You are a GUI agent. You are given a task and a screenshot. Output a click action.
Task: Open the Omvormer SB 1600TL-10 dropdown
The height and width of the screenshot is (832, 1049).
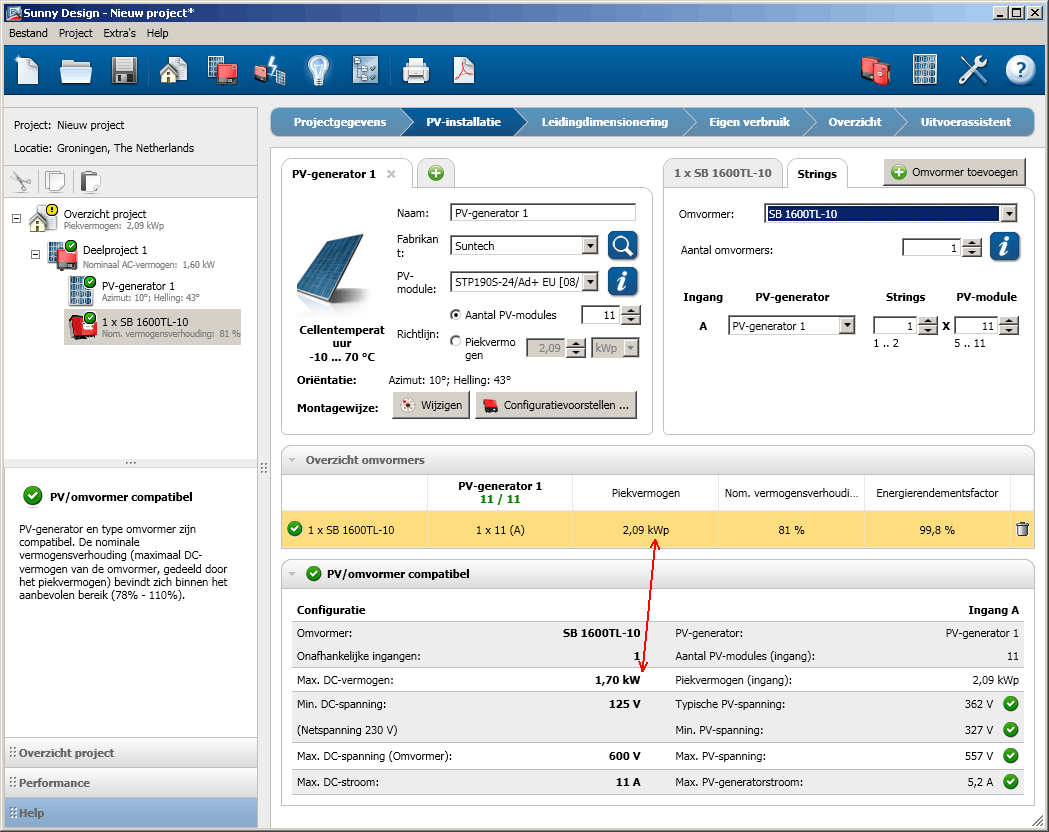pyautogui.click(x=1009, y=213)
